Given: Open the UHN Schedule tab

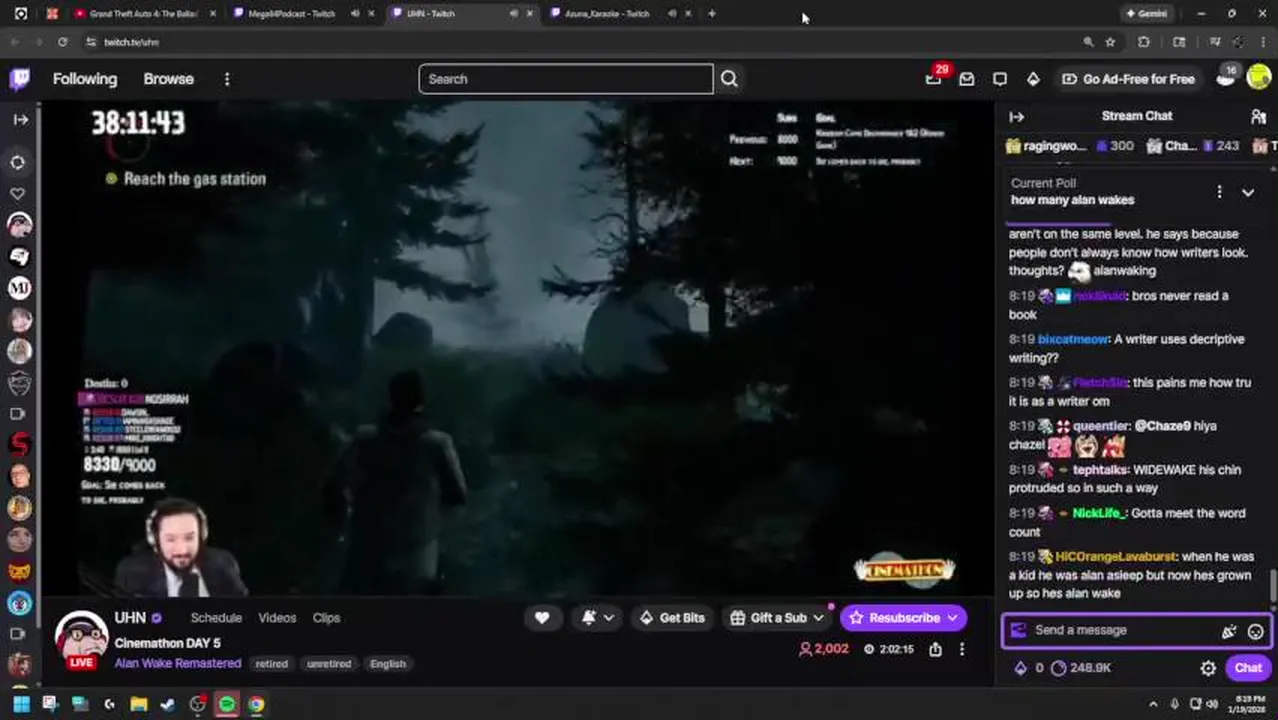Looking at the screenshot, I should (x=216, y=618).
